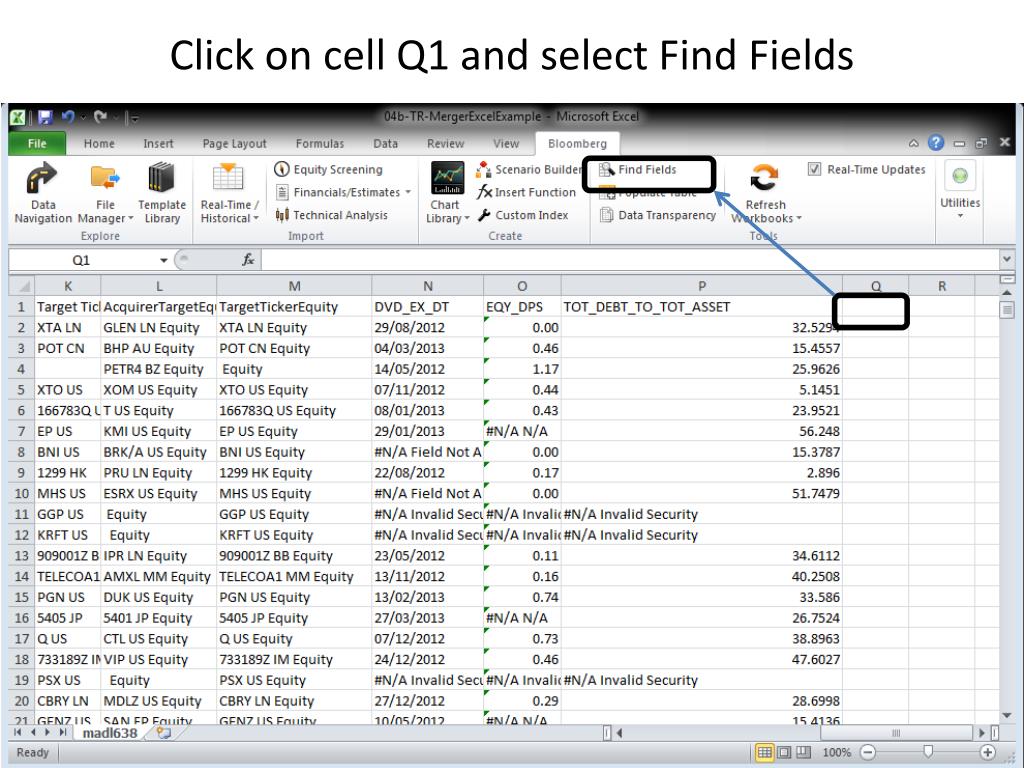
Task: Click the vertical scrollbar thumb
Action: [x=1006, y=310]
